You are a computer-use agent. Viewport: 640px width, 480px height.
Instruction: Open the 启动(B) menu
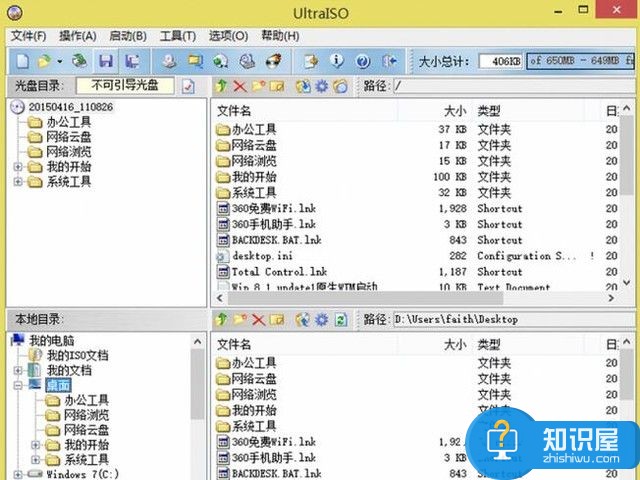coord(128,36)
